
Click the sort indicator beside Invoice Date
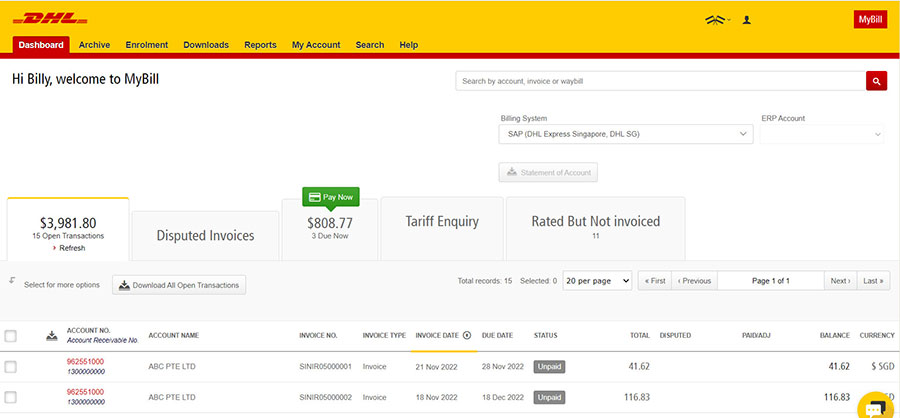click(467, 335)
